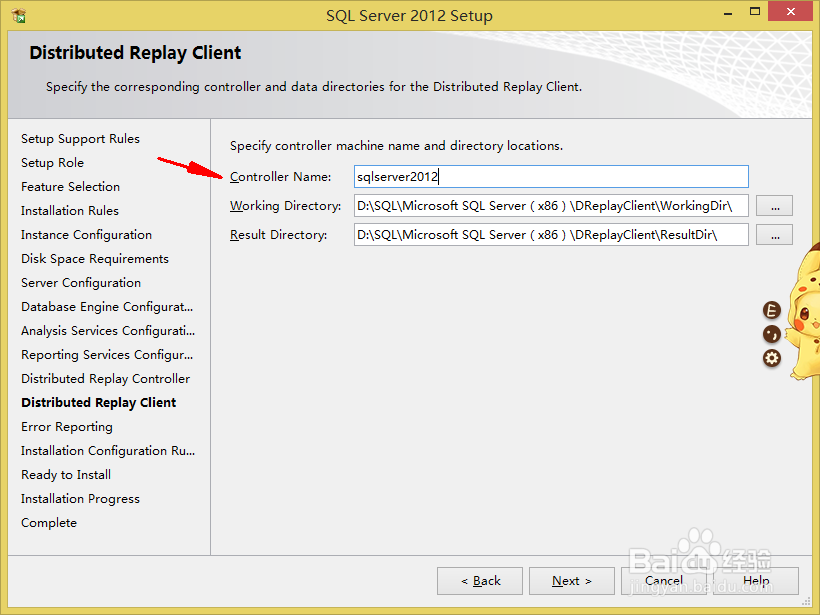This screenshot has width=820, height=615.
Task: Go back to the previous setup step
Action: coord(479,580)
